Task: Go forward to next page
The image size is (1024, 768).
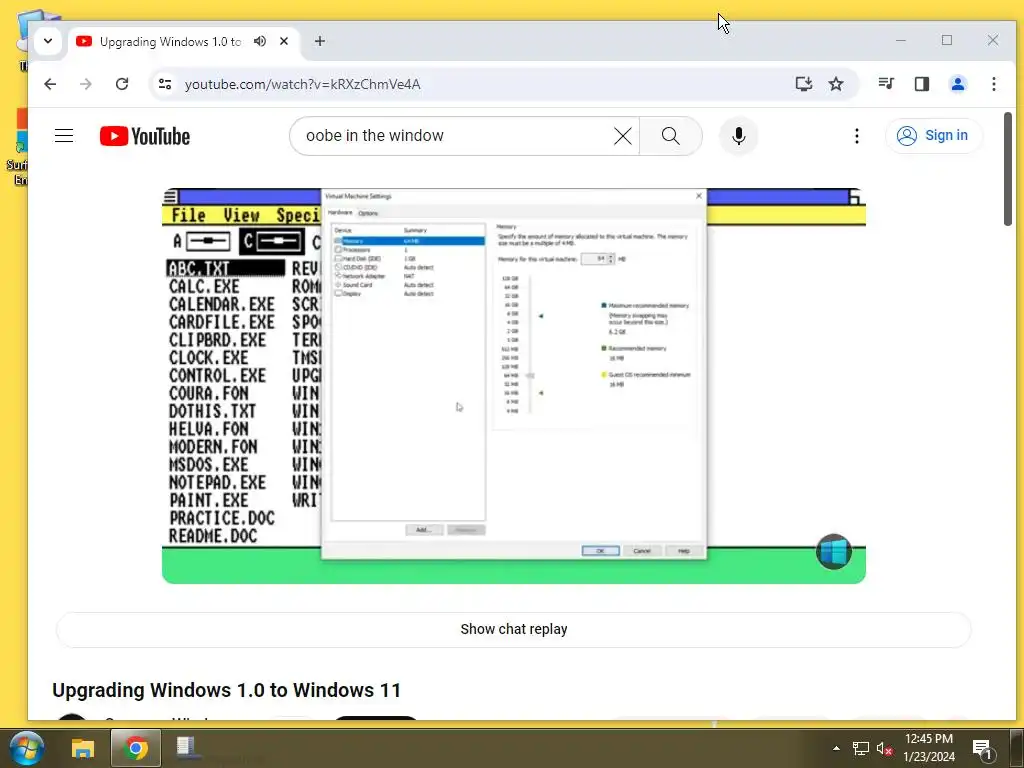Action: pos(86,84)
